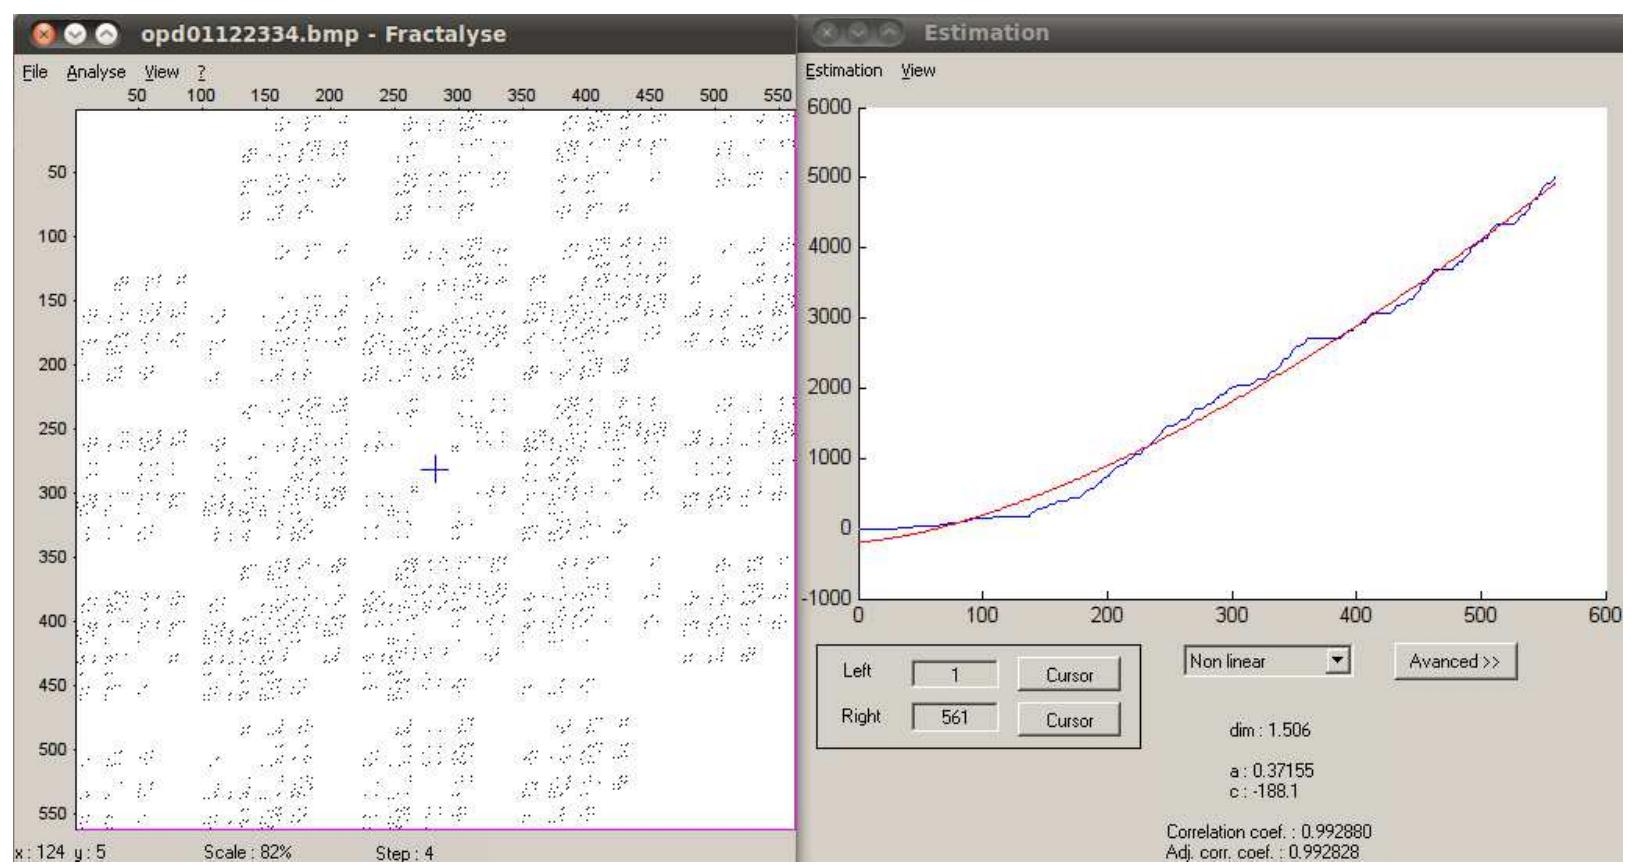
Task: Minimize the Estimation window
Action: coord(858,33)
